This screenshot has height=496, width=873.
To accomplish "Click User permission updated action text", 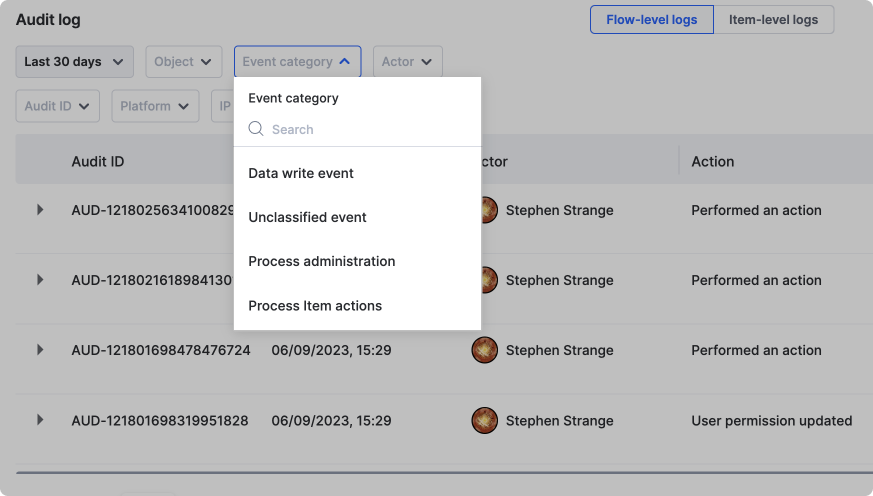I will (772, 421).
